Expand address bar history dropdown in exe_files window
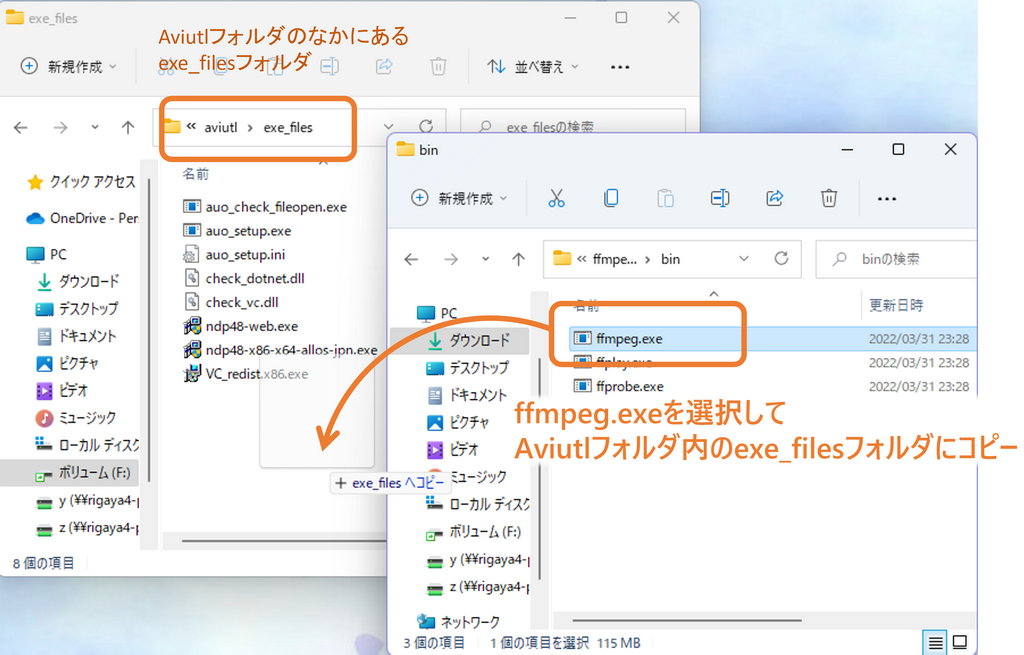The width and height of the screenshot is (1024, 655). click(x=389, y=127)
